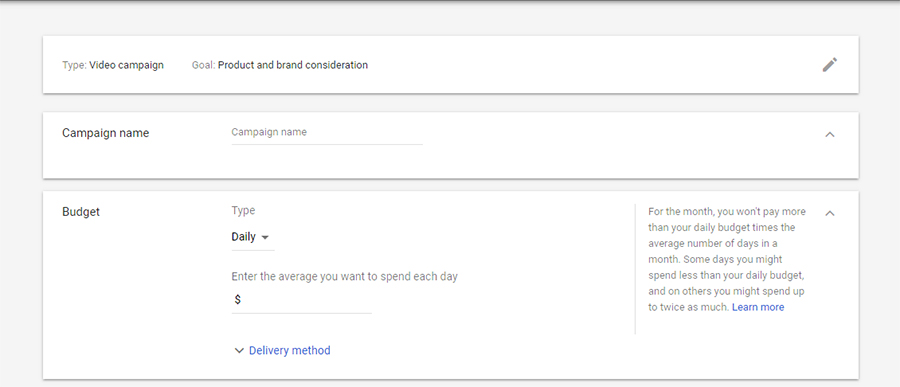Image resolution: width=900 pixels, height=387 pixels.
Task: Click the chevron beside Delivery method
Action: 239,350
